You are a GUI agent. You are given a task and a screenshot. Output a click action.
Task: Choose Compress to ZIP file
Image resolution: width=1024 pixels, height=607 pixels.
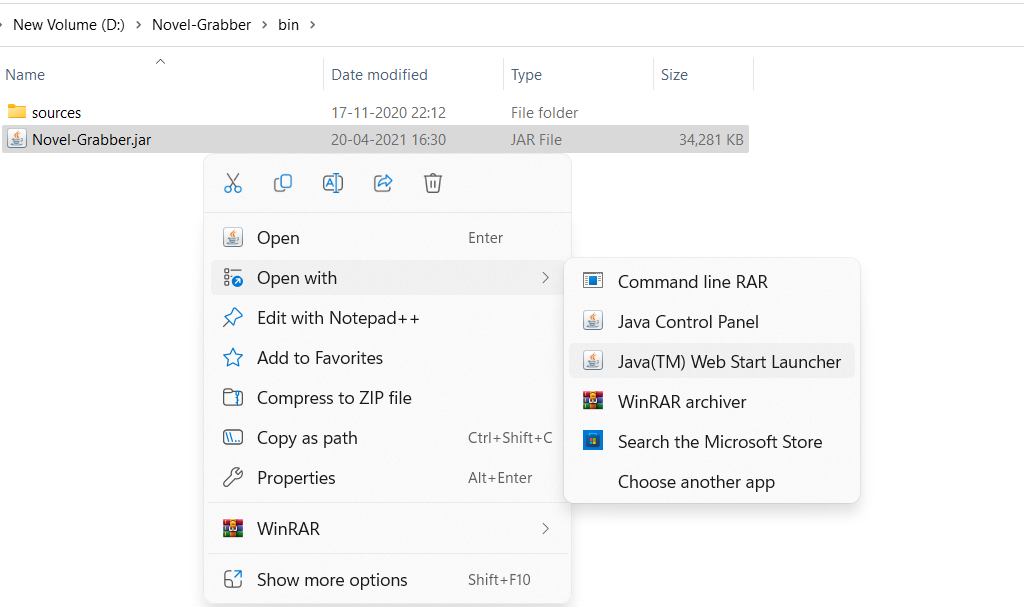tap(388, 398)
